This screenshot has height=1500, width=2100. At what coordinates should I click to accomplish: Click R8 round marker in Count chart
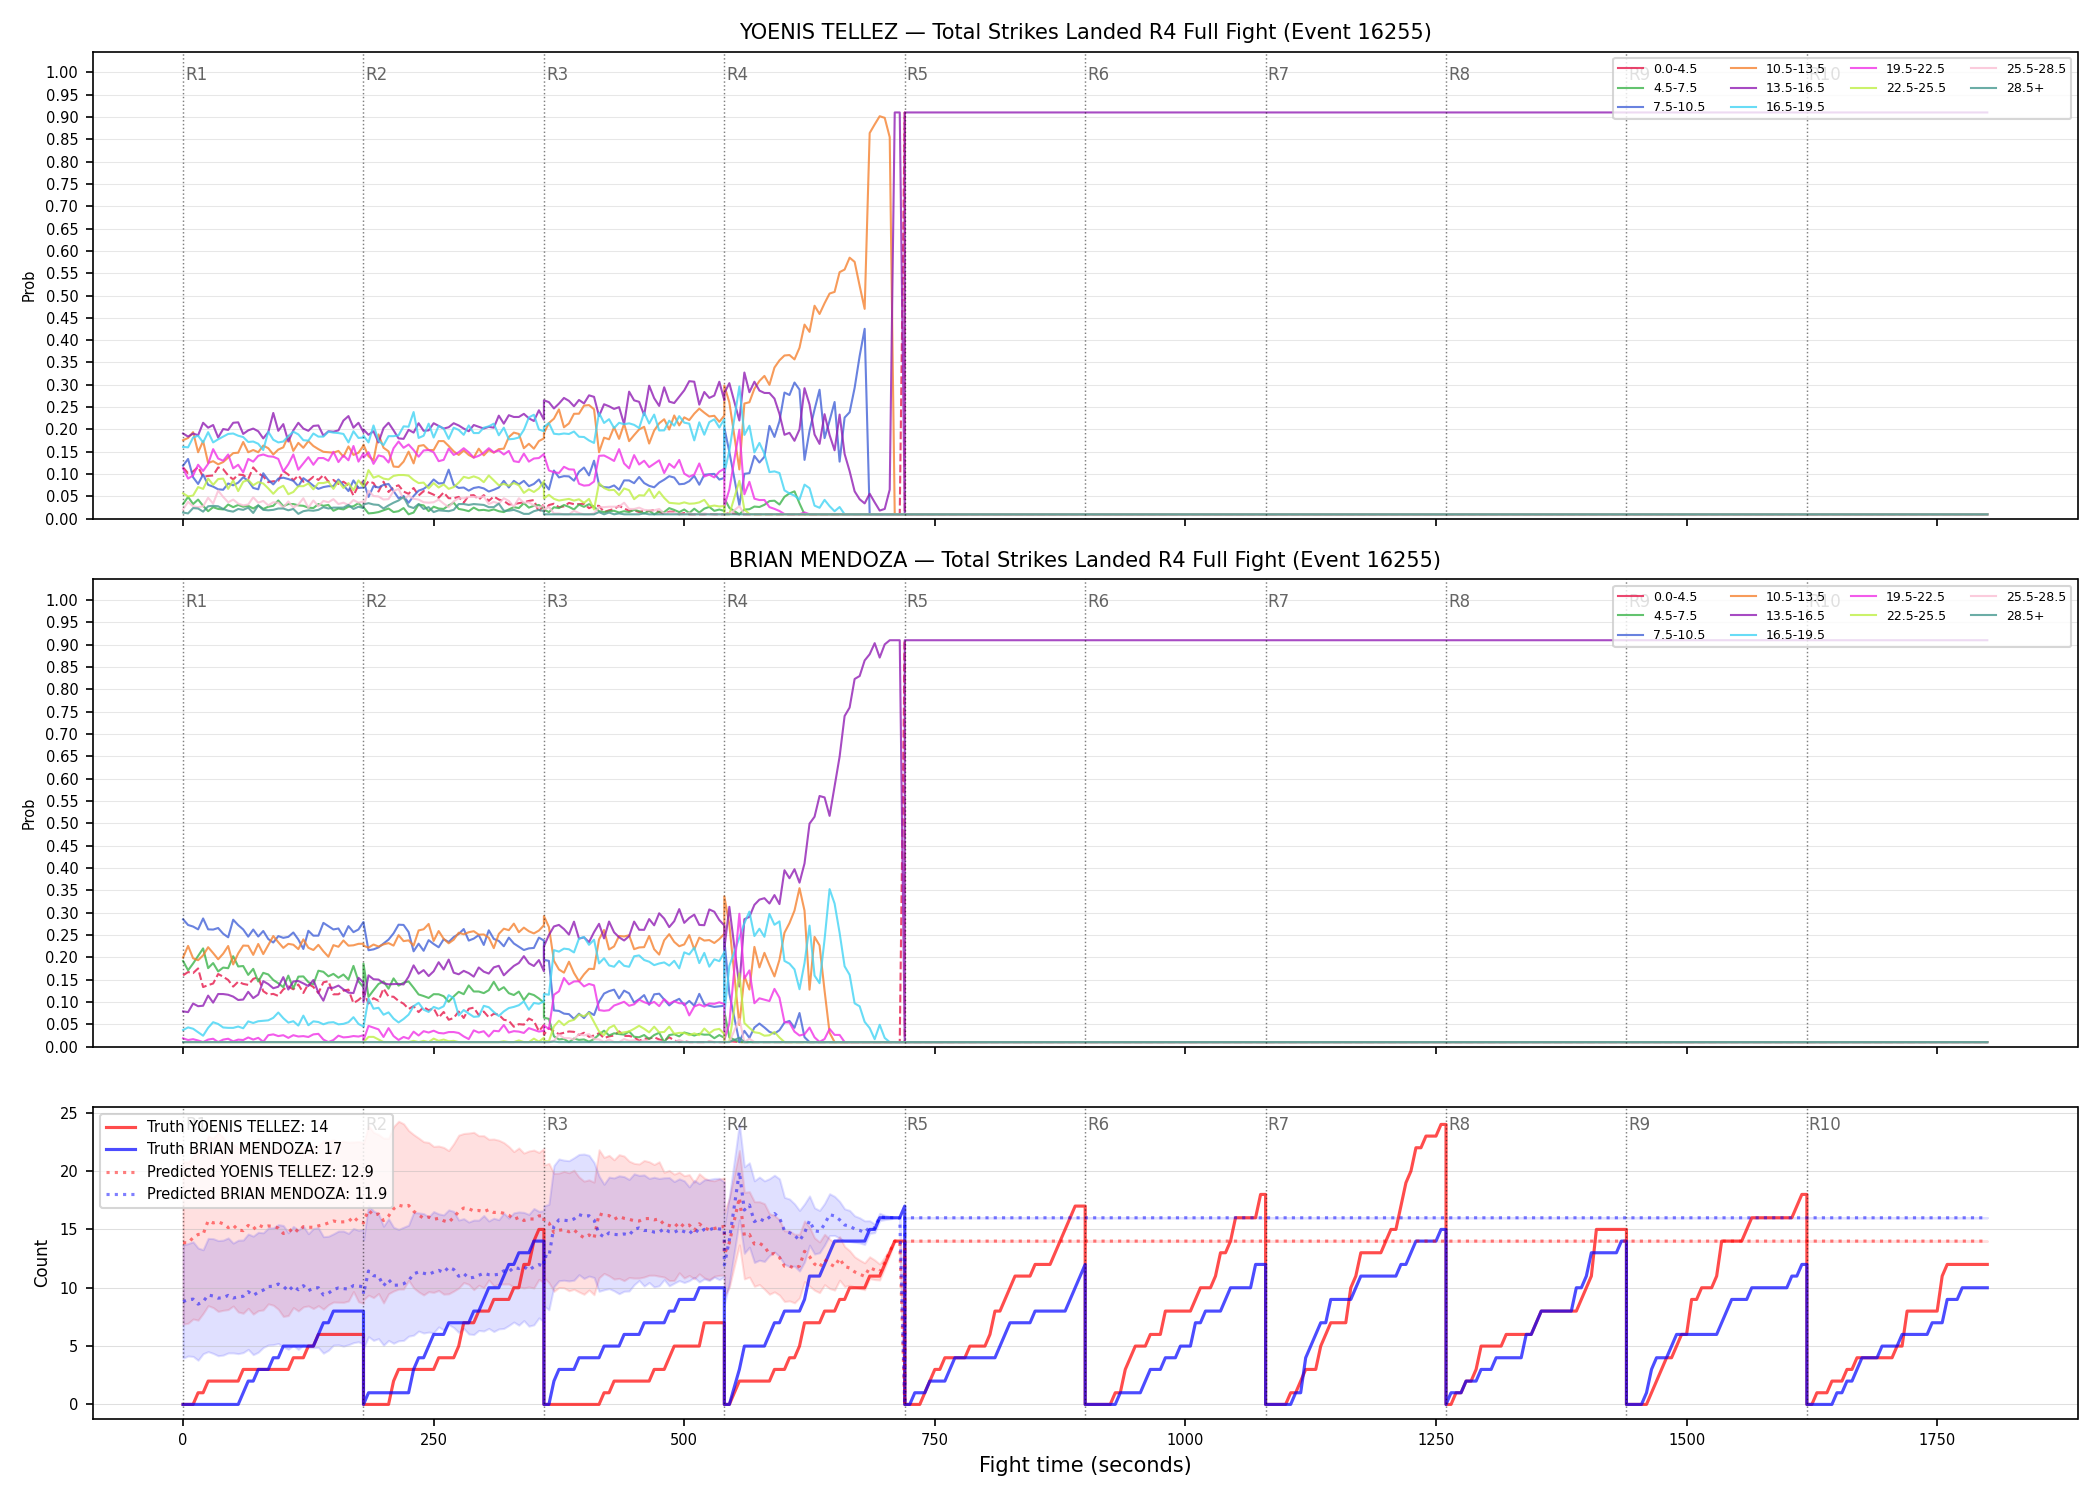click(x=1459, y=1124)
